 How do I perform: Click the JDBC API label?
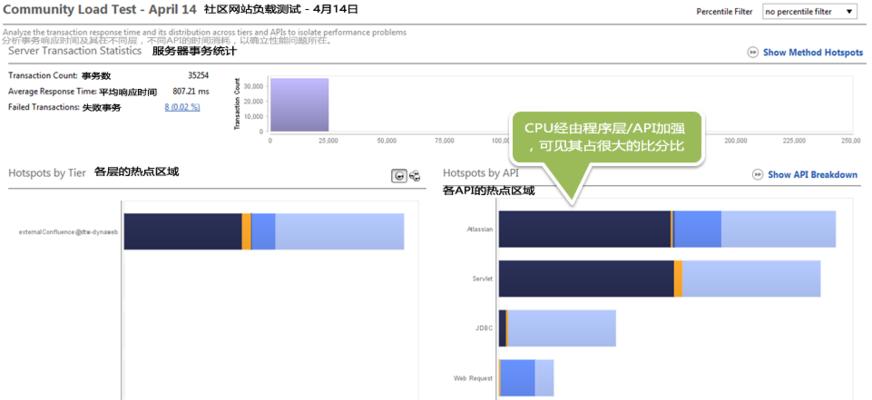pyautogui.click(x=484, y=328)
